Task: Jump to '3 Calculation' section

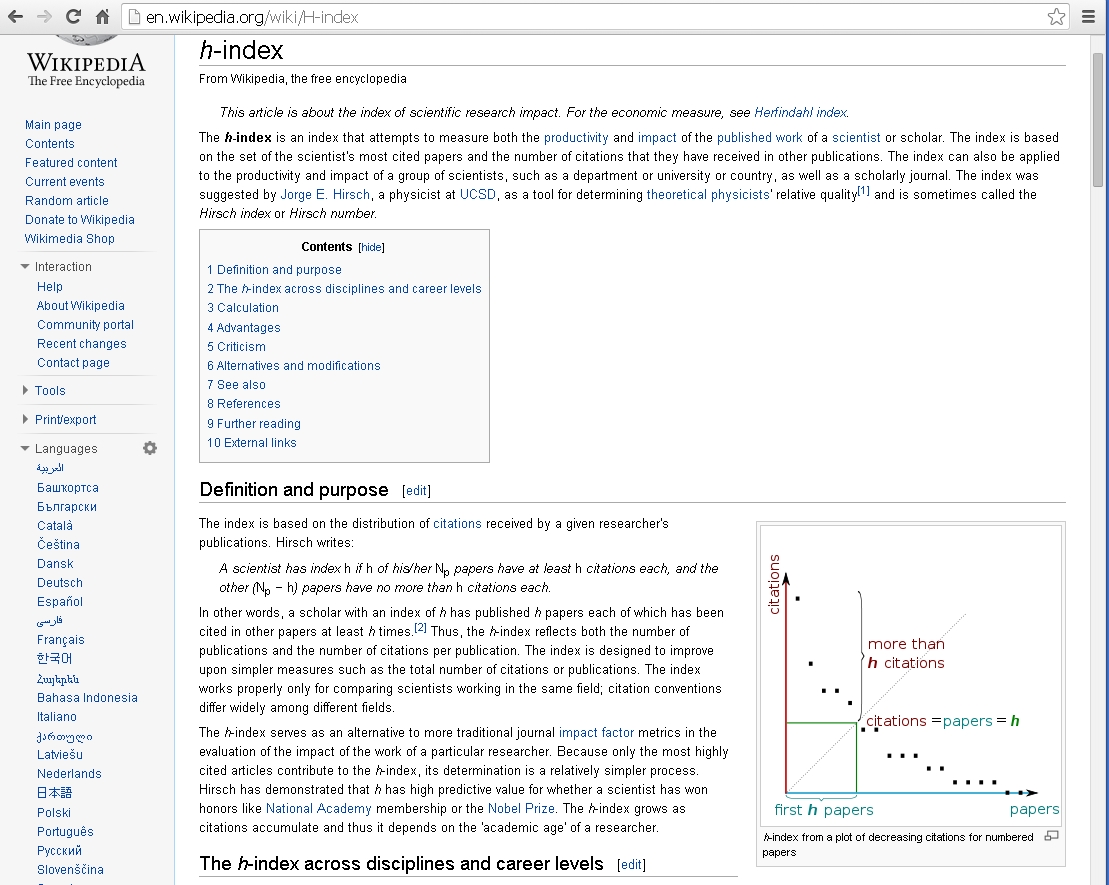Action: (243, 308)
